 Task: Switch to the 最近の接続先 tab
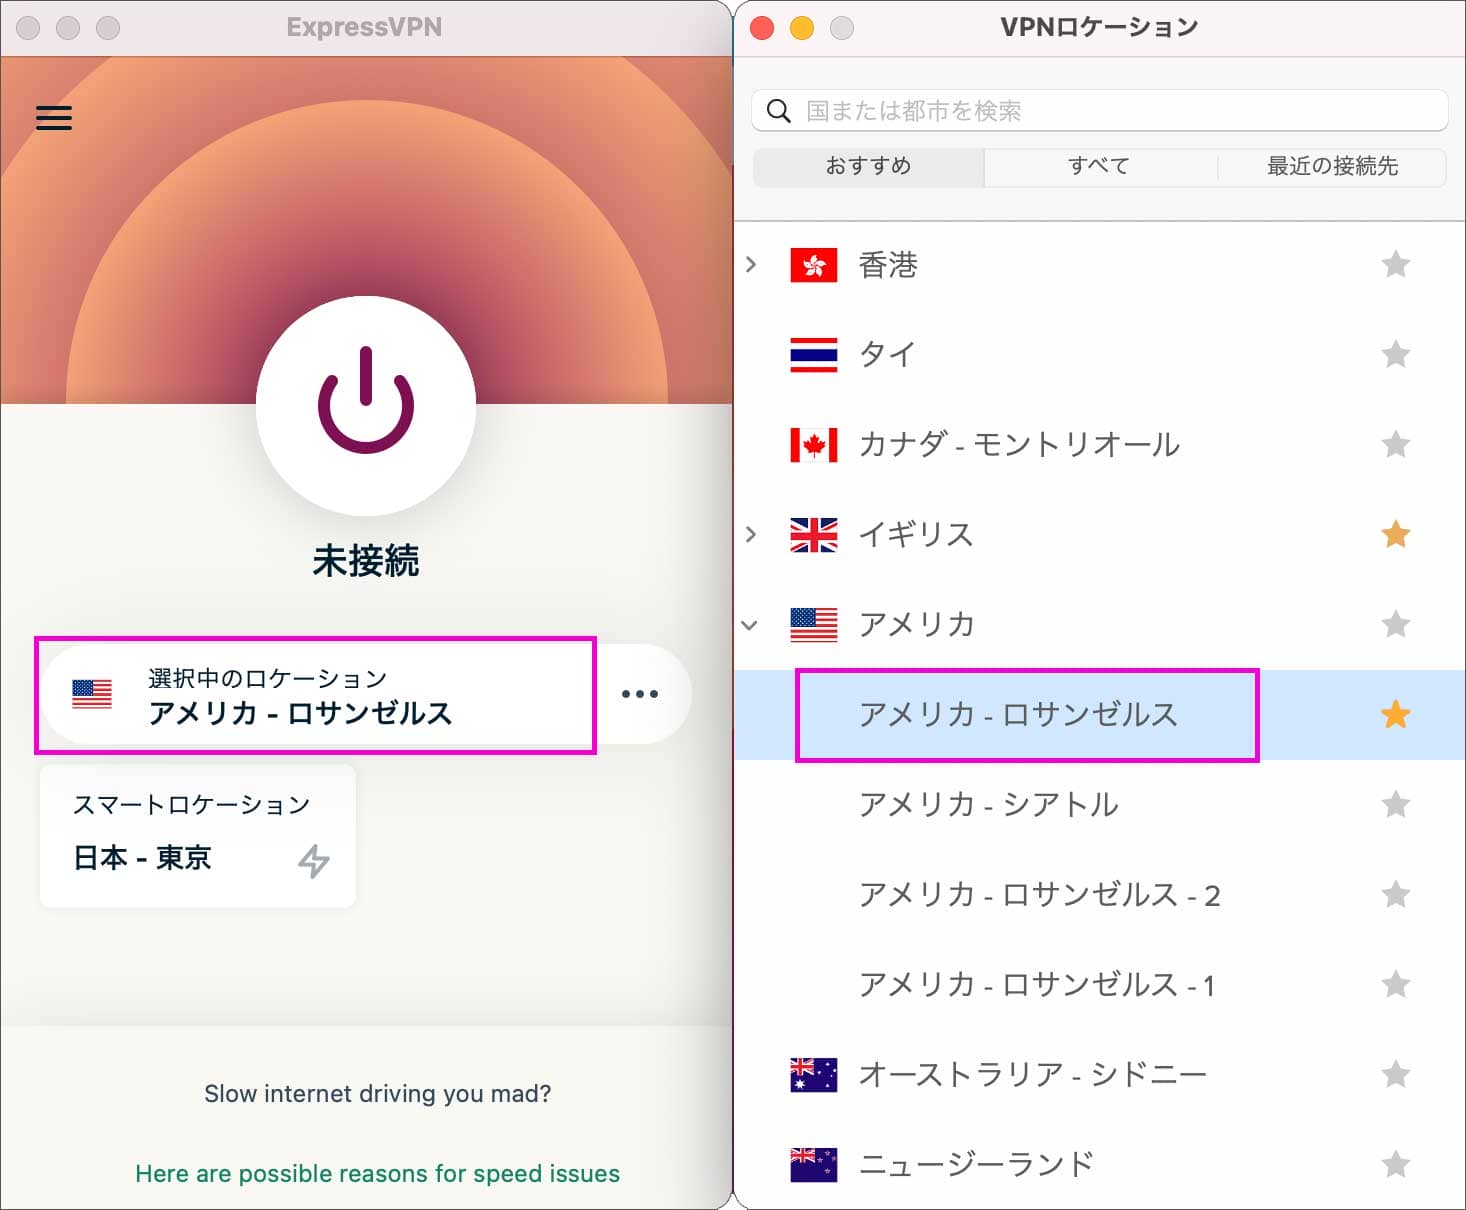pos(1332,167)
